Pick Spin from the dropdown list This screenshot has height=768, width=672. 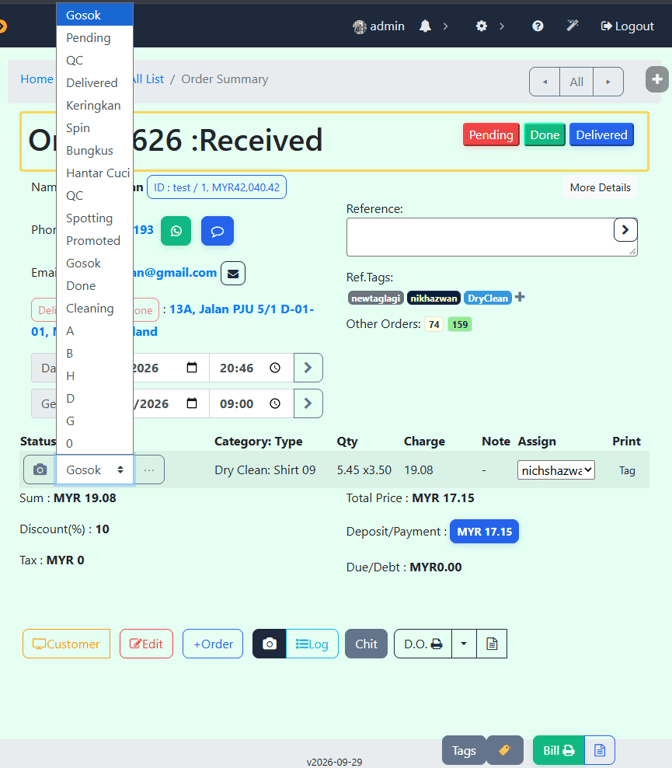(95, 128)
